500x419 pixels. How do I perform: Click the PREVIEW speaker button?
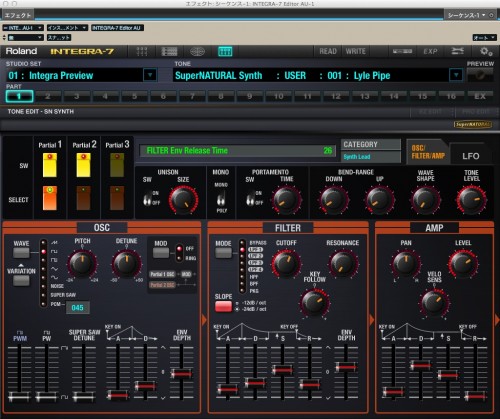480,75
